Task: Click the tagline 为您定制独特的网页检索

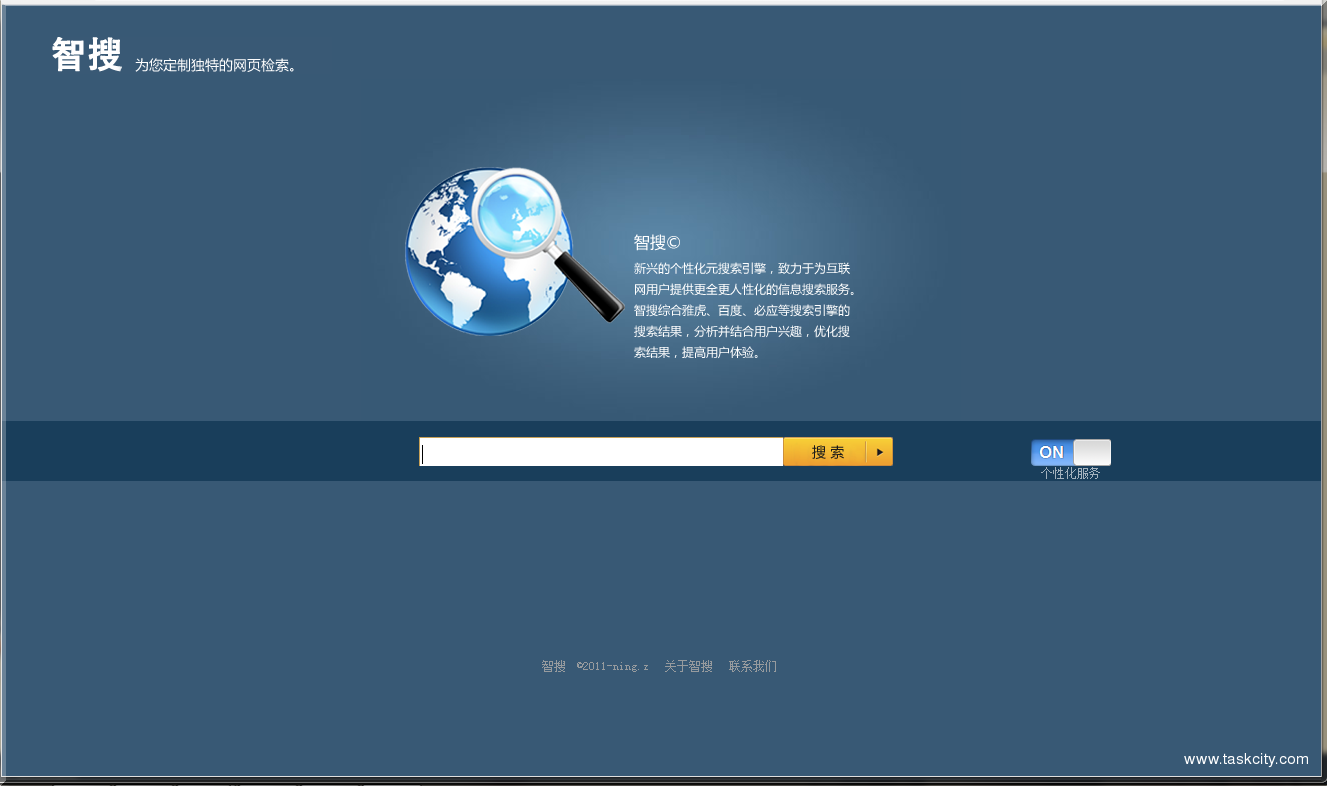Action: pyautogui.click(x=216, y=66)
